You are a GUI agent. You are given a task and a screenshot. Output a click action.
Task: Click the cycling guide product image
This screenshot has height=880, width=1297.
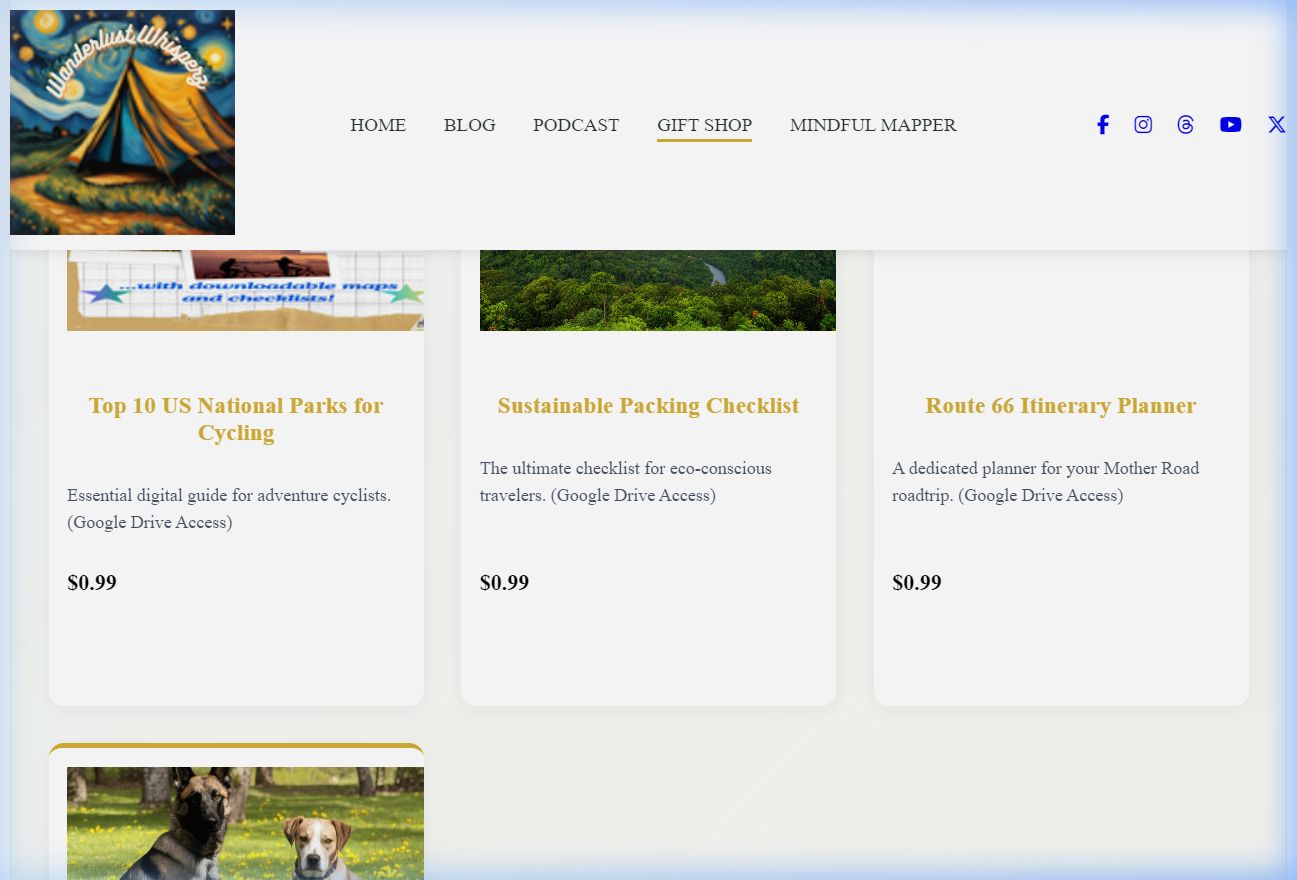[x=245, y=290]
